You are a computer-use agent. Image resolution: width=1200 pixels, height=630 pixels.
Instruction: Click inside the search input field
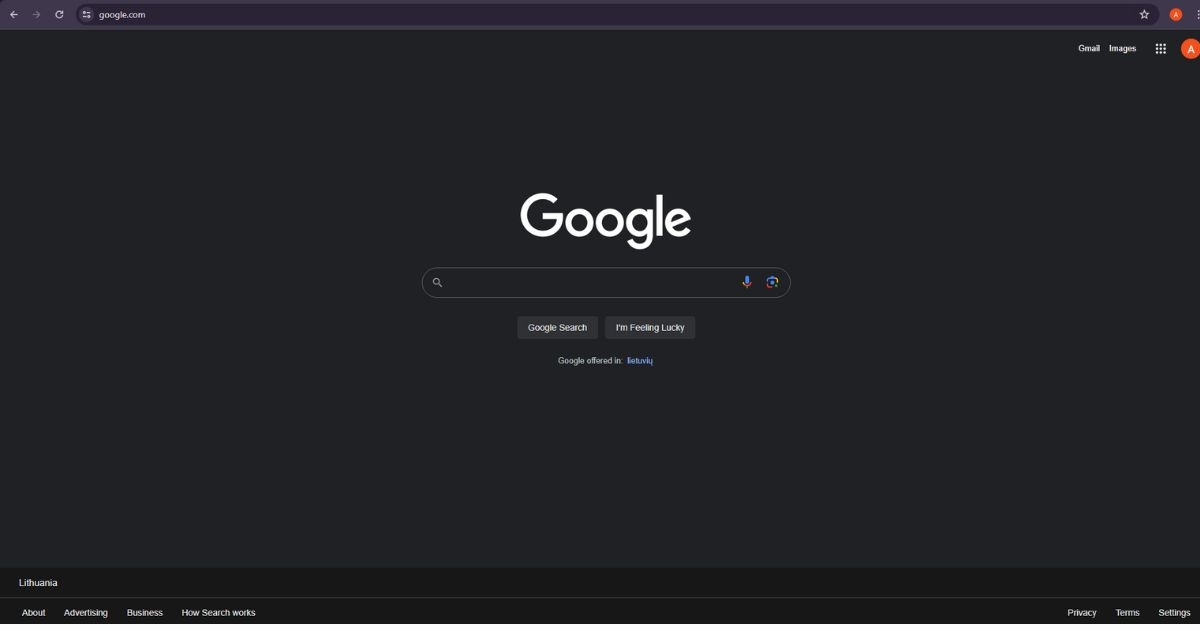[x=590, y=282]
